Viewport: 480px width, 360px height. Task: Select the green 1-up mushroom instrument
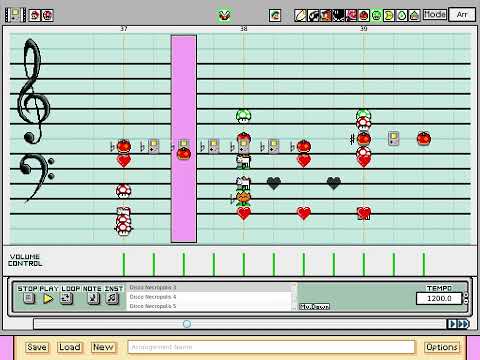(x=376, y=15)
